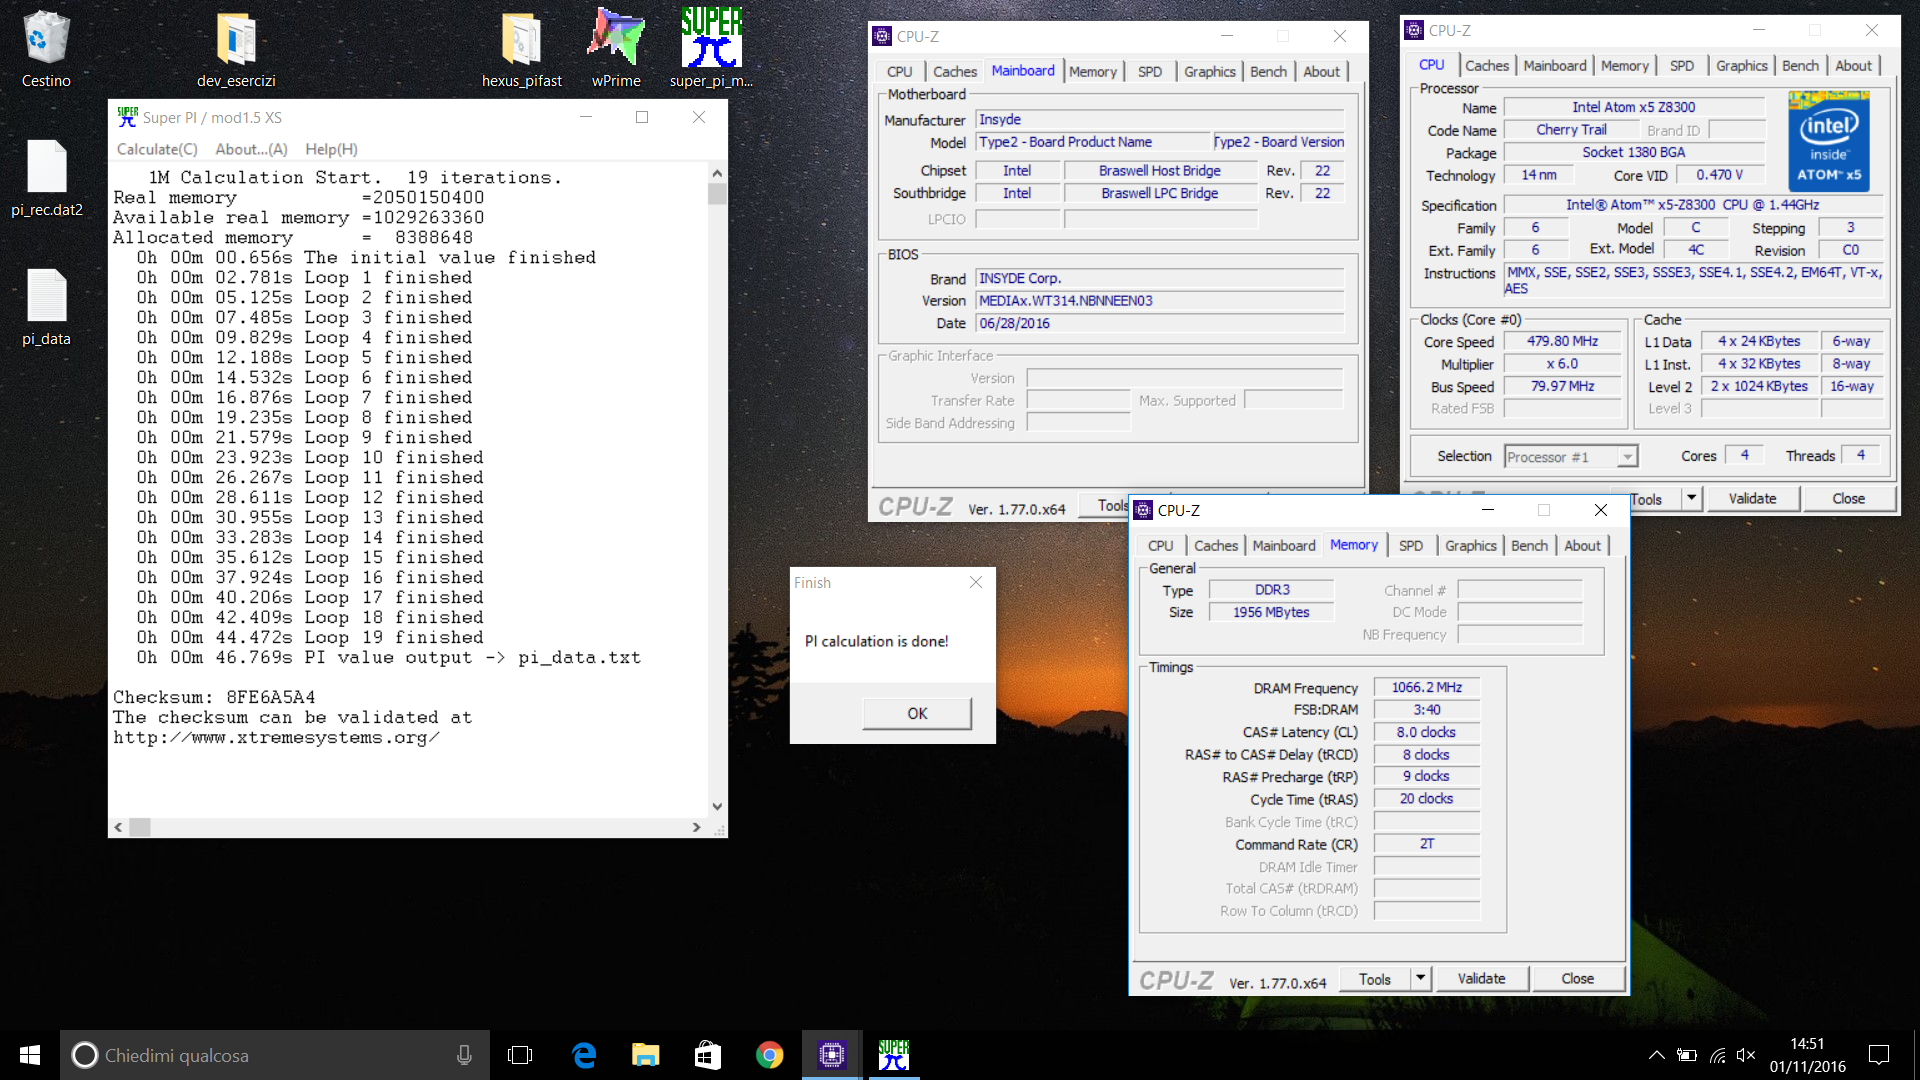
Task: Close the Finish dialog with X
Action: click(976, 582)
